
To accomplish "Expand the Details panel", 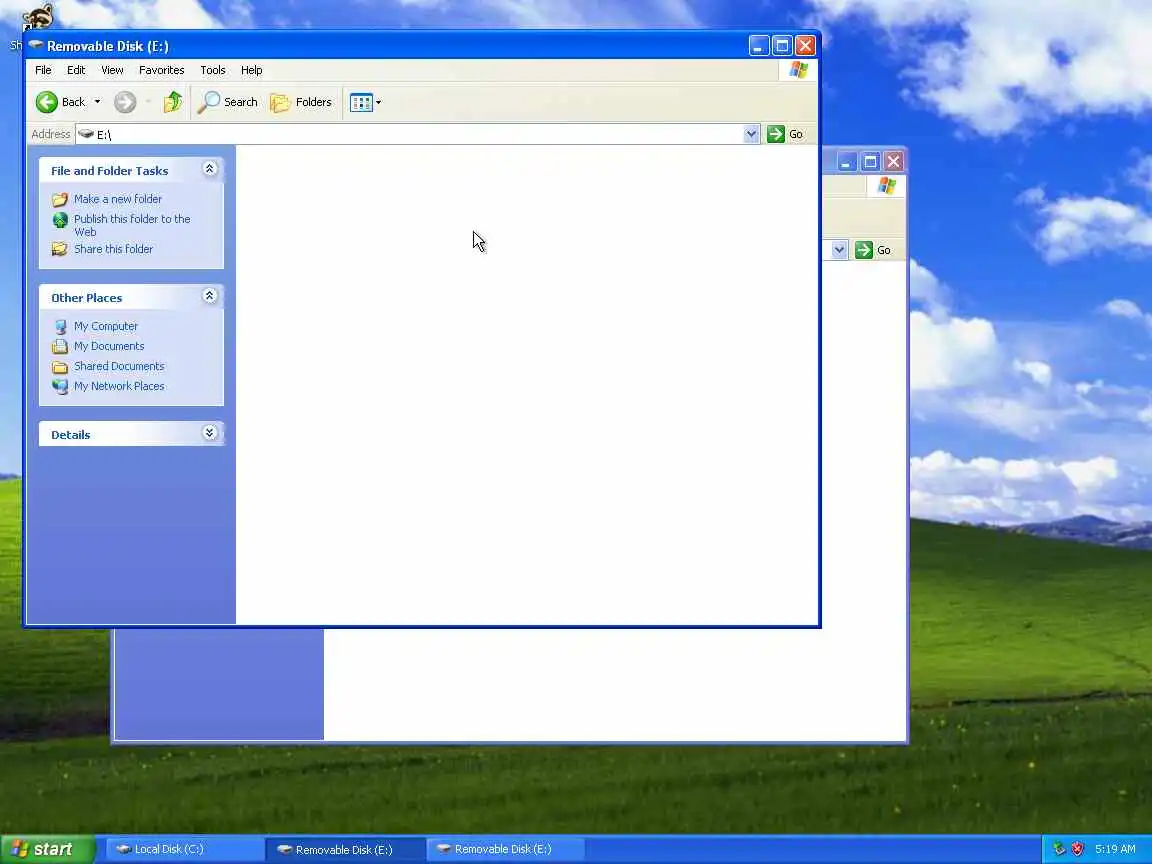I will point(209,433).
